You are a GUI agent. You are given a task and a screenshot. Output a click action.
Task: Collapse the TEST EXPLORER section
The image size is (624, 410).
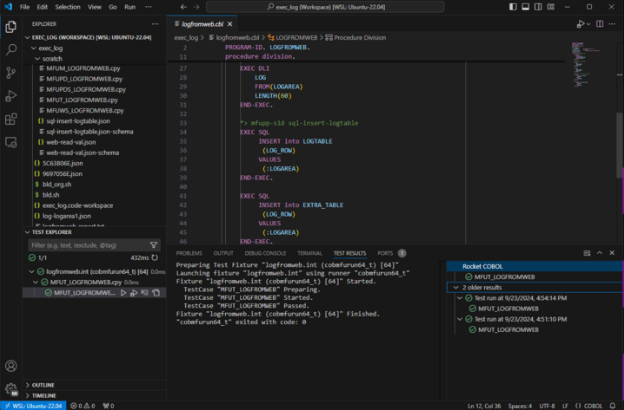pyautogui.click(x=27, y=232)
